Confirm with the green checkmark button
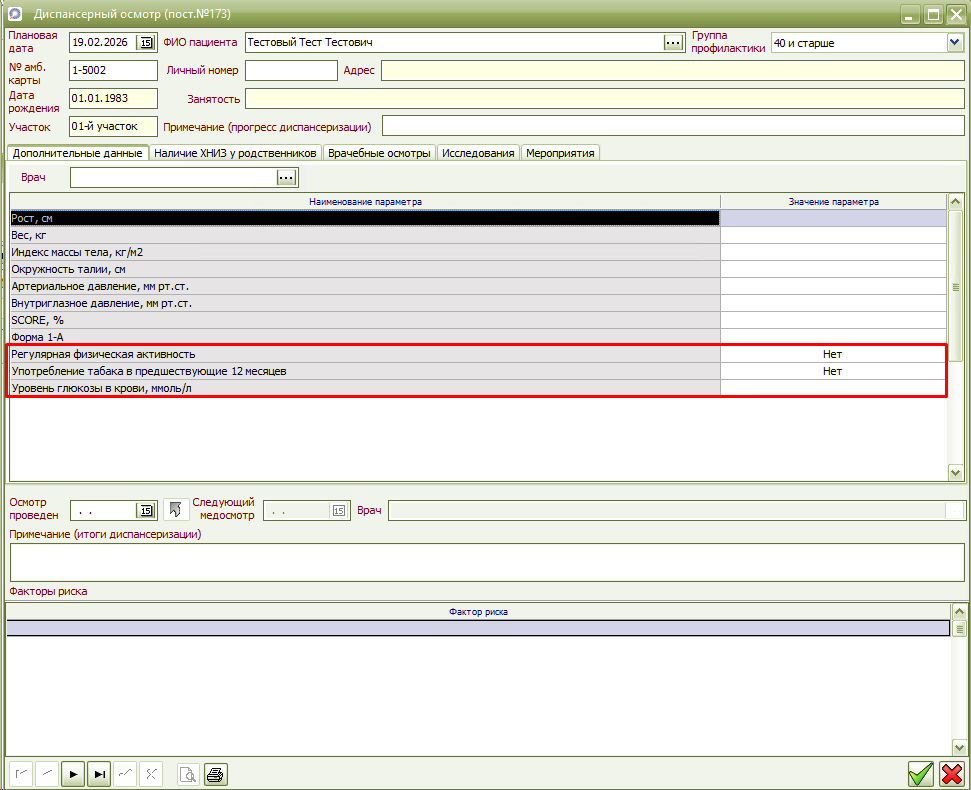Screen dimensions: 971x790 [x=920, y=774]
